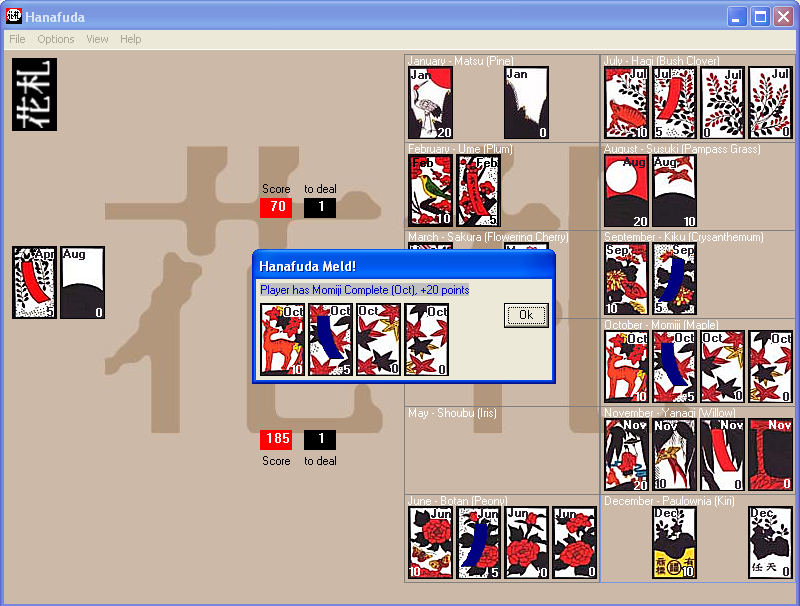Image resolution: width=800 pixels, height=606 pixels.
Task: Click the November swallow 10-point card
Action: tap(674, 454)
